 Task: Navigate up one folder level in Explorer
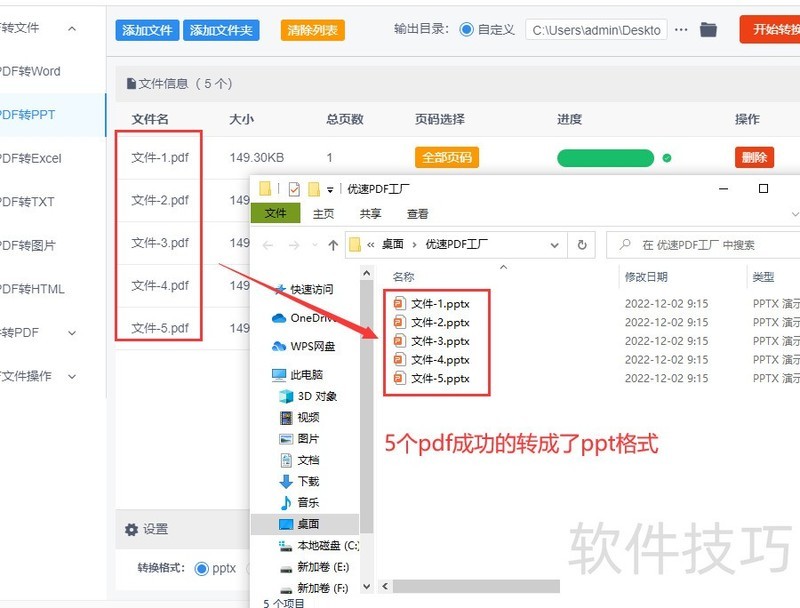[331, 243]
